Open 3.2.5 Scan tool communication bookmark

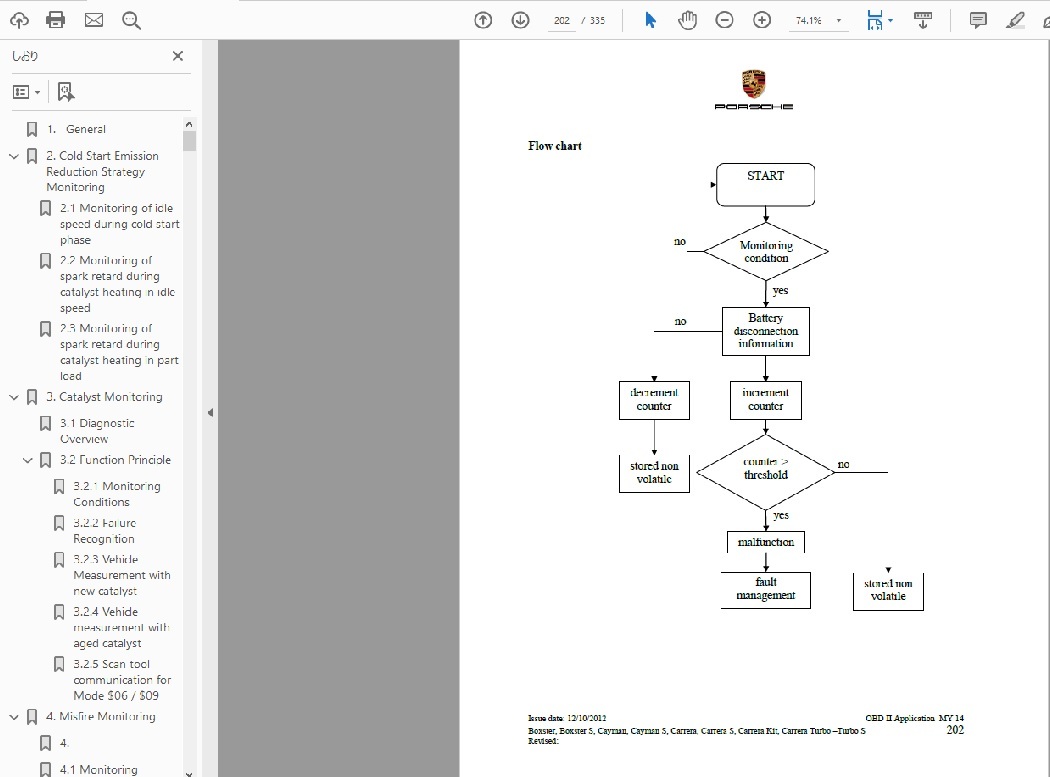122,680
